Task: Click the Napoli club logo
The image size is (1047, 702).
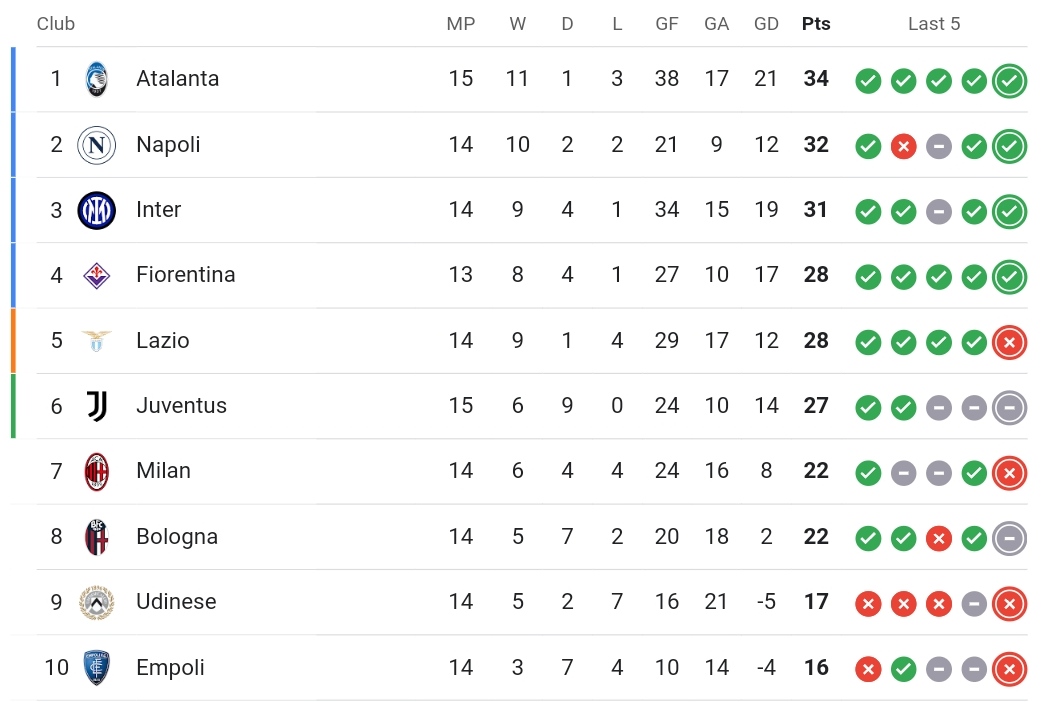Action: point(97,144)
